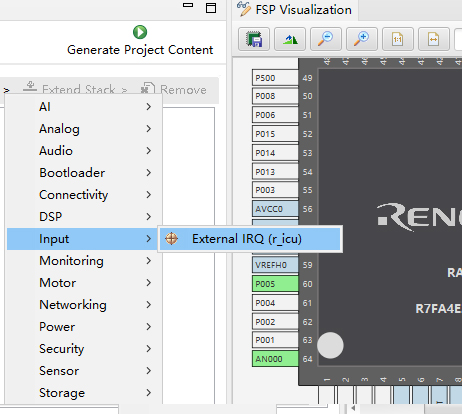Viewport: 462px width, 414px height.
Task: Expand the Security submenu arrow
Action: (149, 349)
